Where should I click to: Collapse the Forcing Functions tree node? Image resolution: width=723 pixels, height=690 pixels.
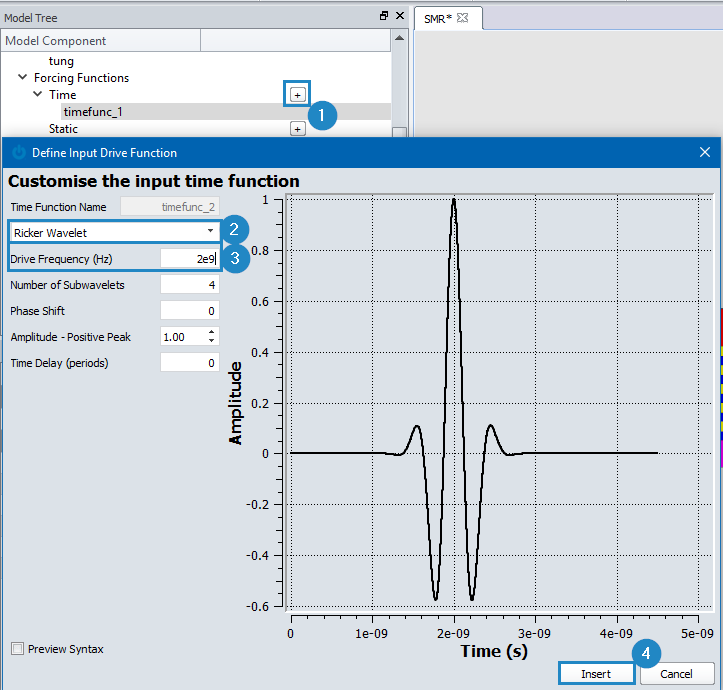point(22,77)
